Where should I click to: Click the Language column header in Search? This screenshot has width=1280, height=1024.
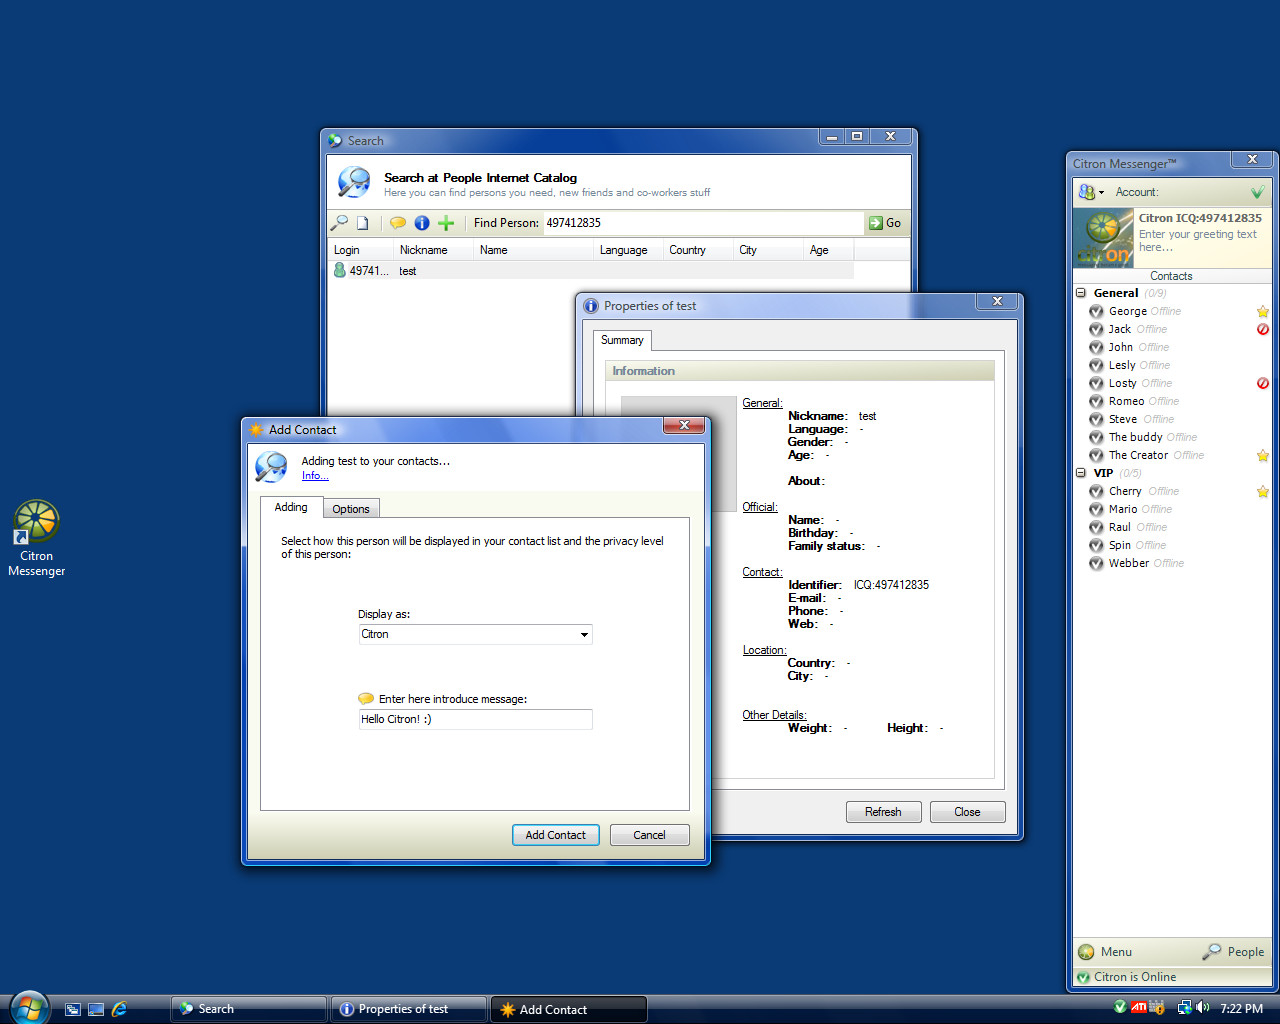[629, 250]
